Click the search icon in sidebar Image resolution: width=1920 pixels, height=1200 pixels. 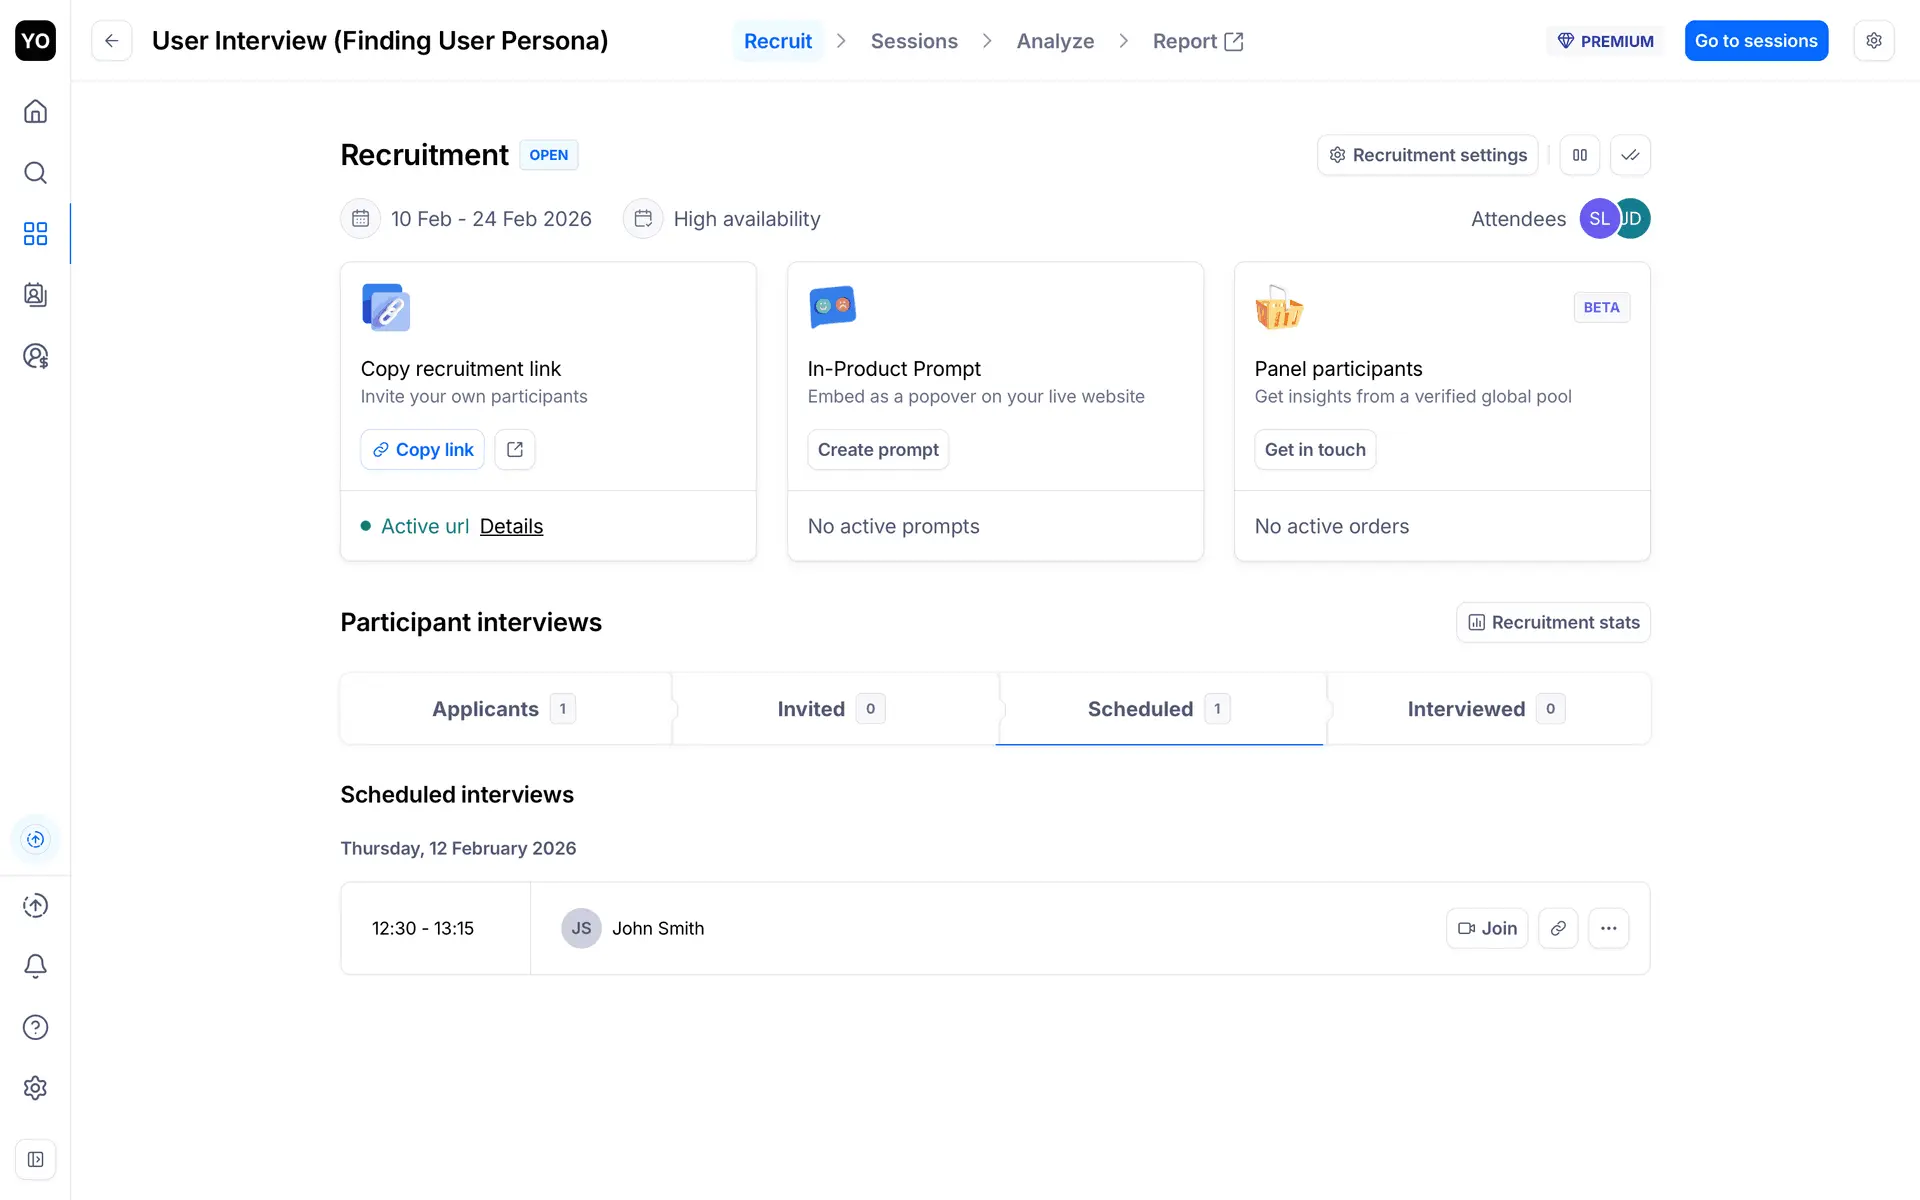pyautogui.click(x=35, y=173)
